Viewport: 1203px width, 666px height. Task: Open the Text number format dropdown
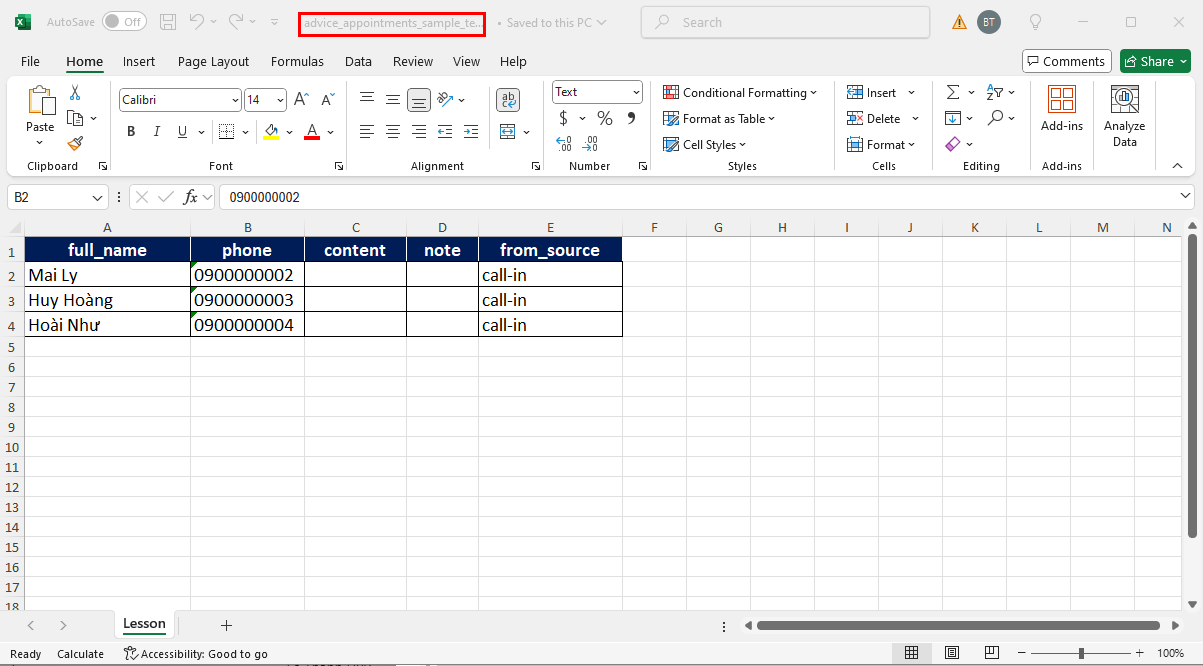[x=636, y=92]
